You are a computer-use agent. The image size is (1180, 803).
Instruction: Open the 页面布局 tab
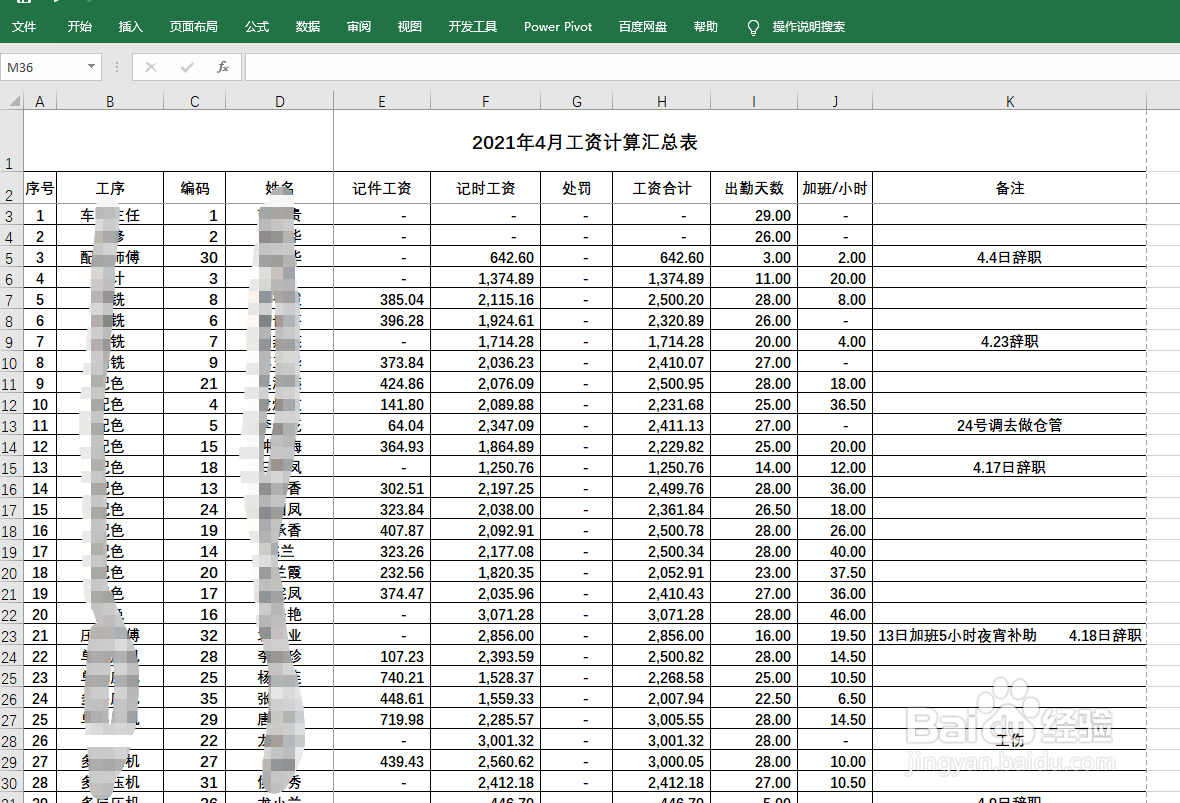coord(193,26)
